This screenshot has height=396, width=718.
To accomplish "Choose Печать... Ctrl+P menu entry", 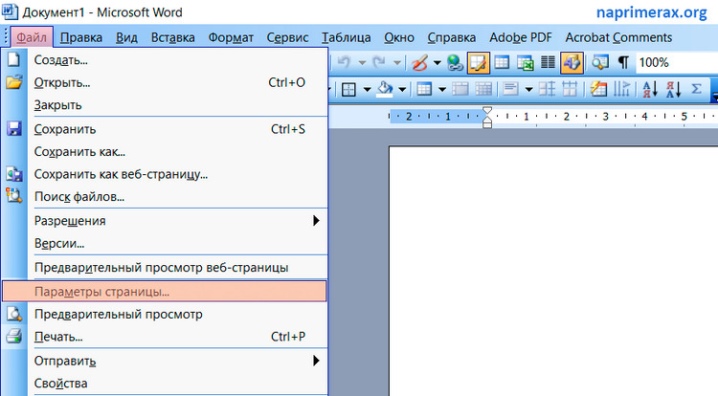I will point(164,337).
